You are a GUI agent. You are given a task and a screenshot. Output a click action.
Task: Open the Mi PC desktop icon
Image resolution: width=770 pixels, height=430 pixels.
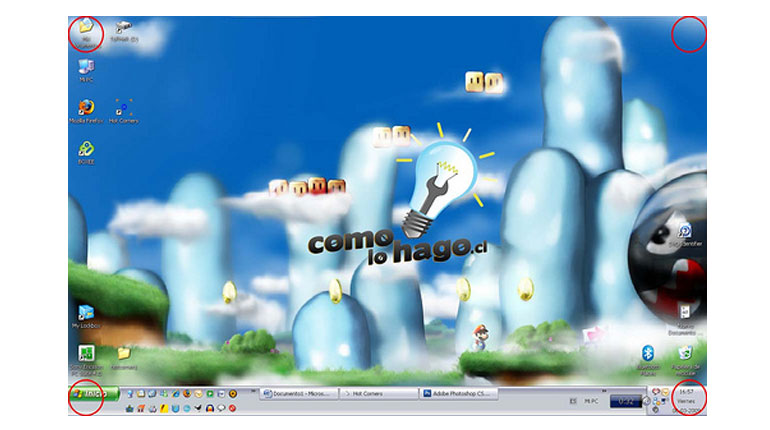pyautogui.click(x=86, y=67)
